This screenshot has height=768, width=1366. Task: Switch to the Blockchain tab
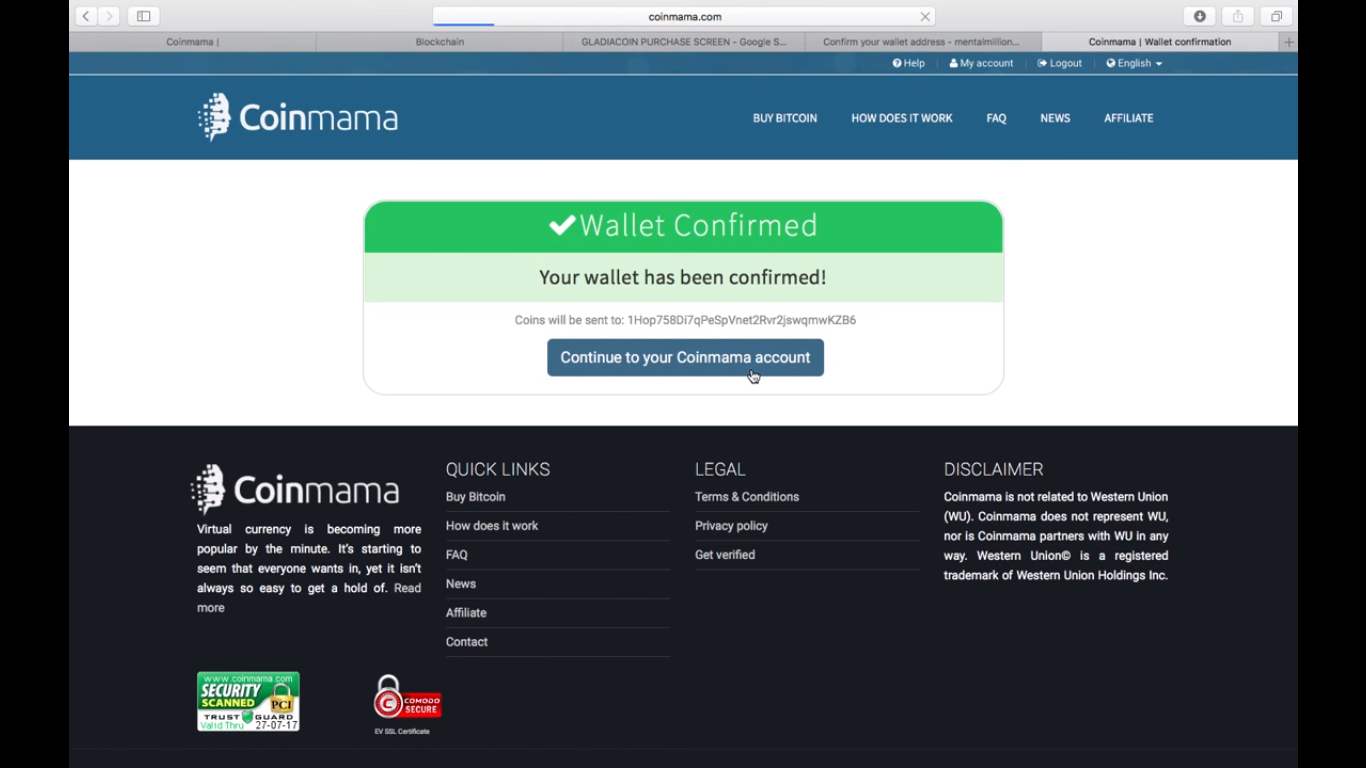[440, 42]
